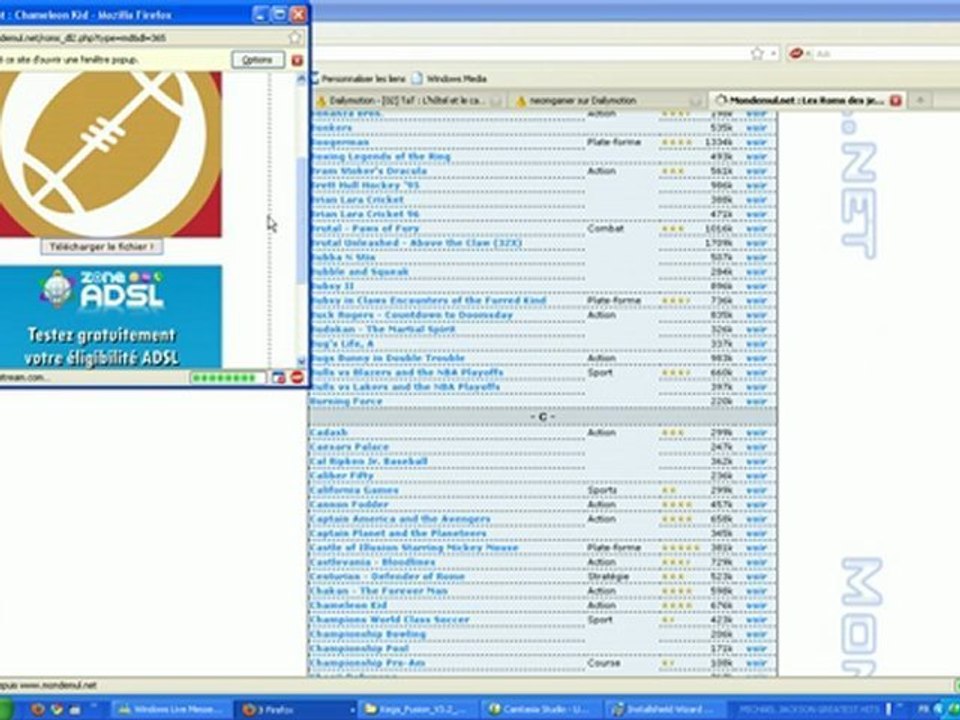Click the '3 Firefox' taskbar group
Viewport: 960px width, 720px height.
tap(294, 710)
